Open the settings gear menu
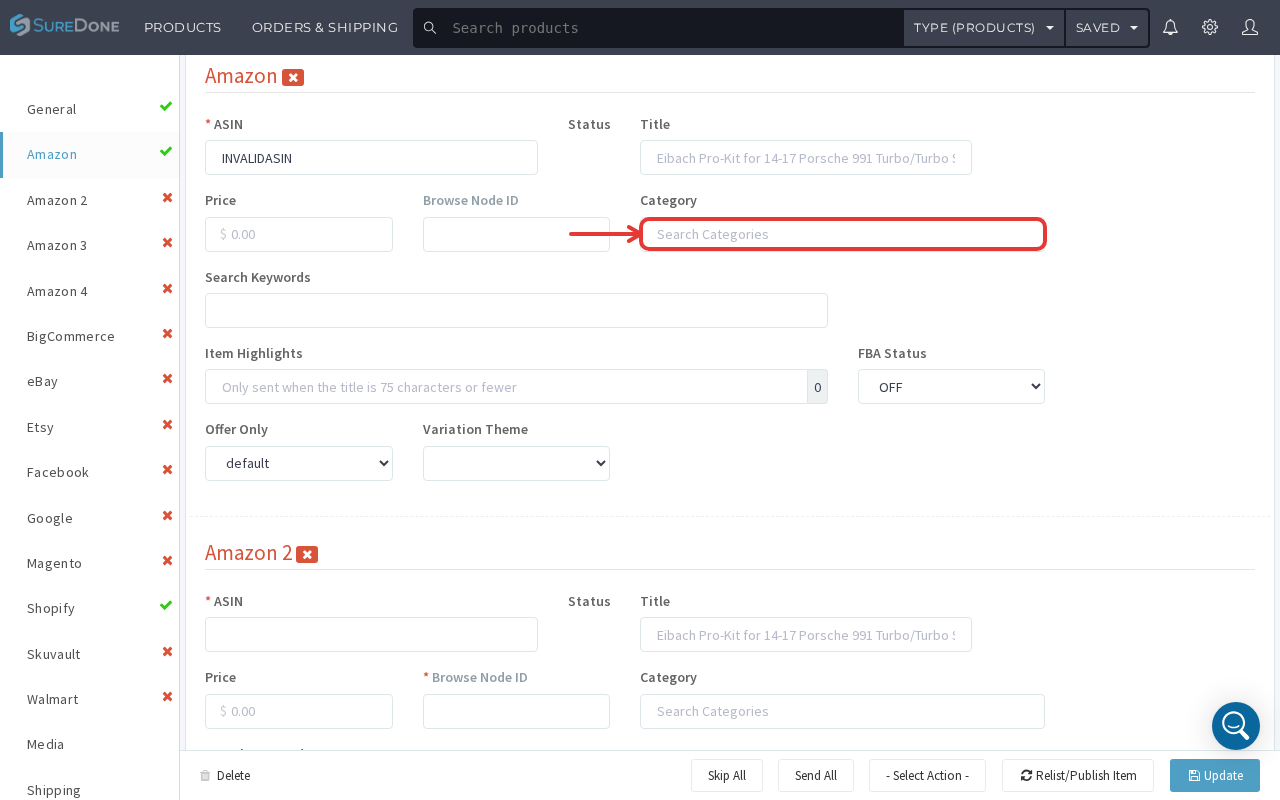This screenshot has width=1280, height=800. pos(1210,27)
